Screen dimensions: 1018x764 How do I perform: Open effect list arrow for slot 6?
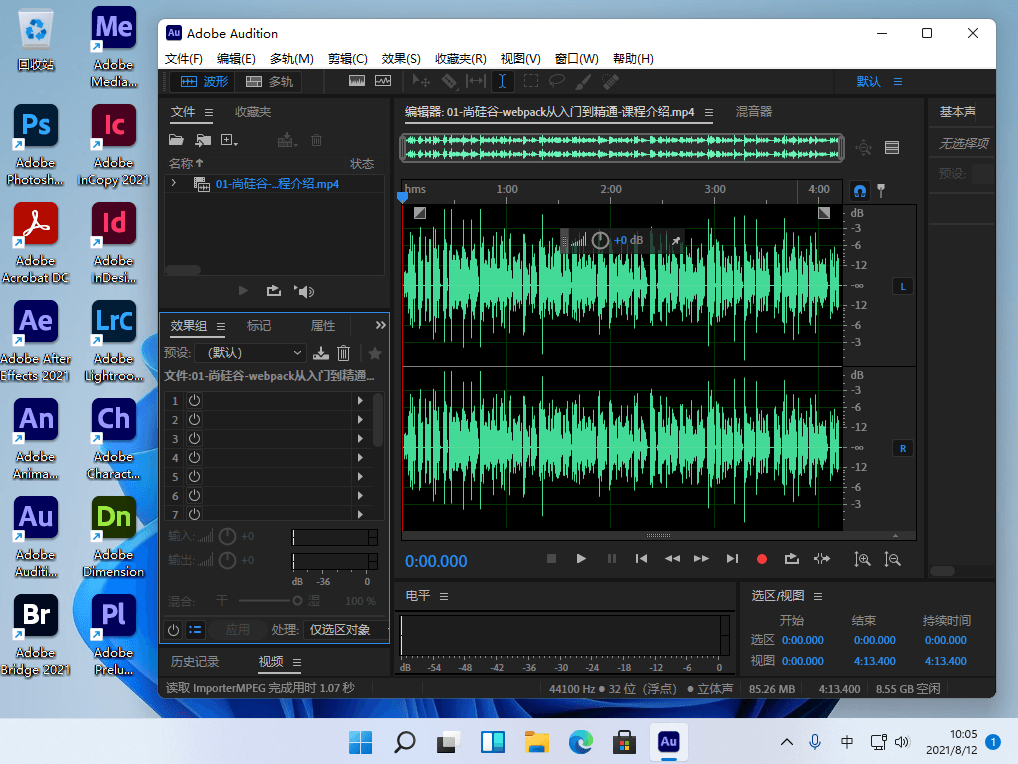coord(360,495)
